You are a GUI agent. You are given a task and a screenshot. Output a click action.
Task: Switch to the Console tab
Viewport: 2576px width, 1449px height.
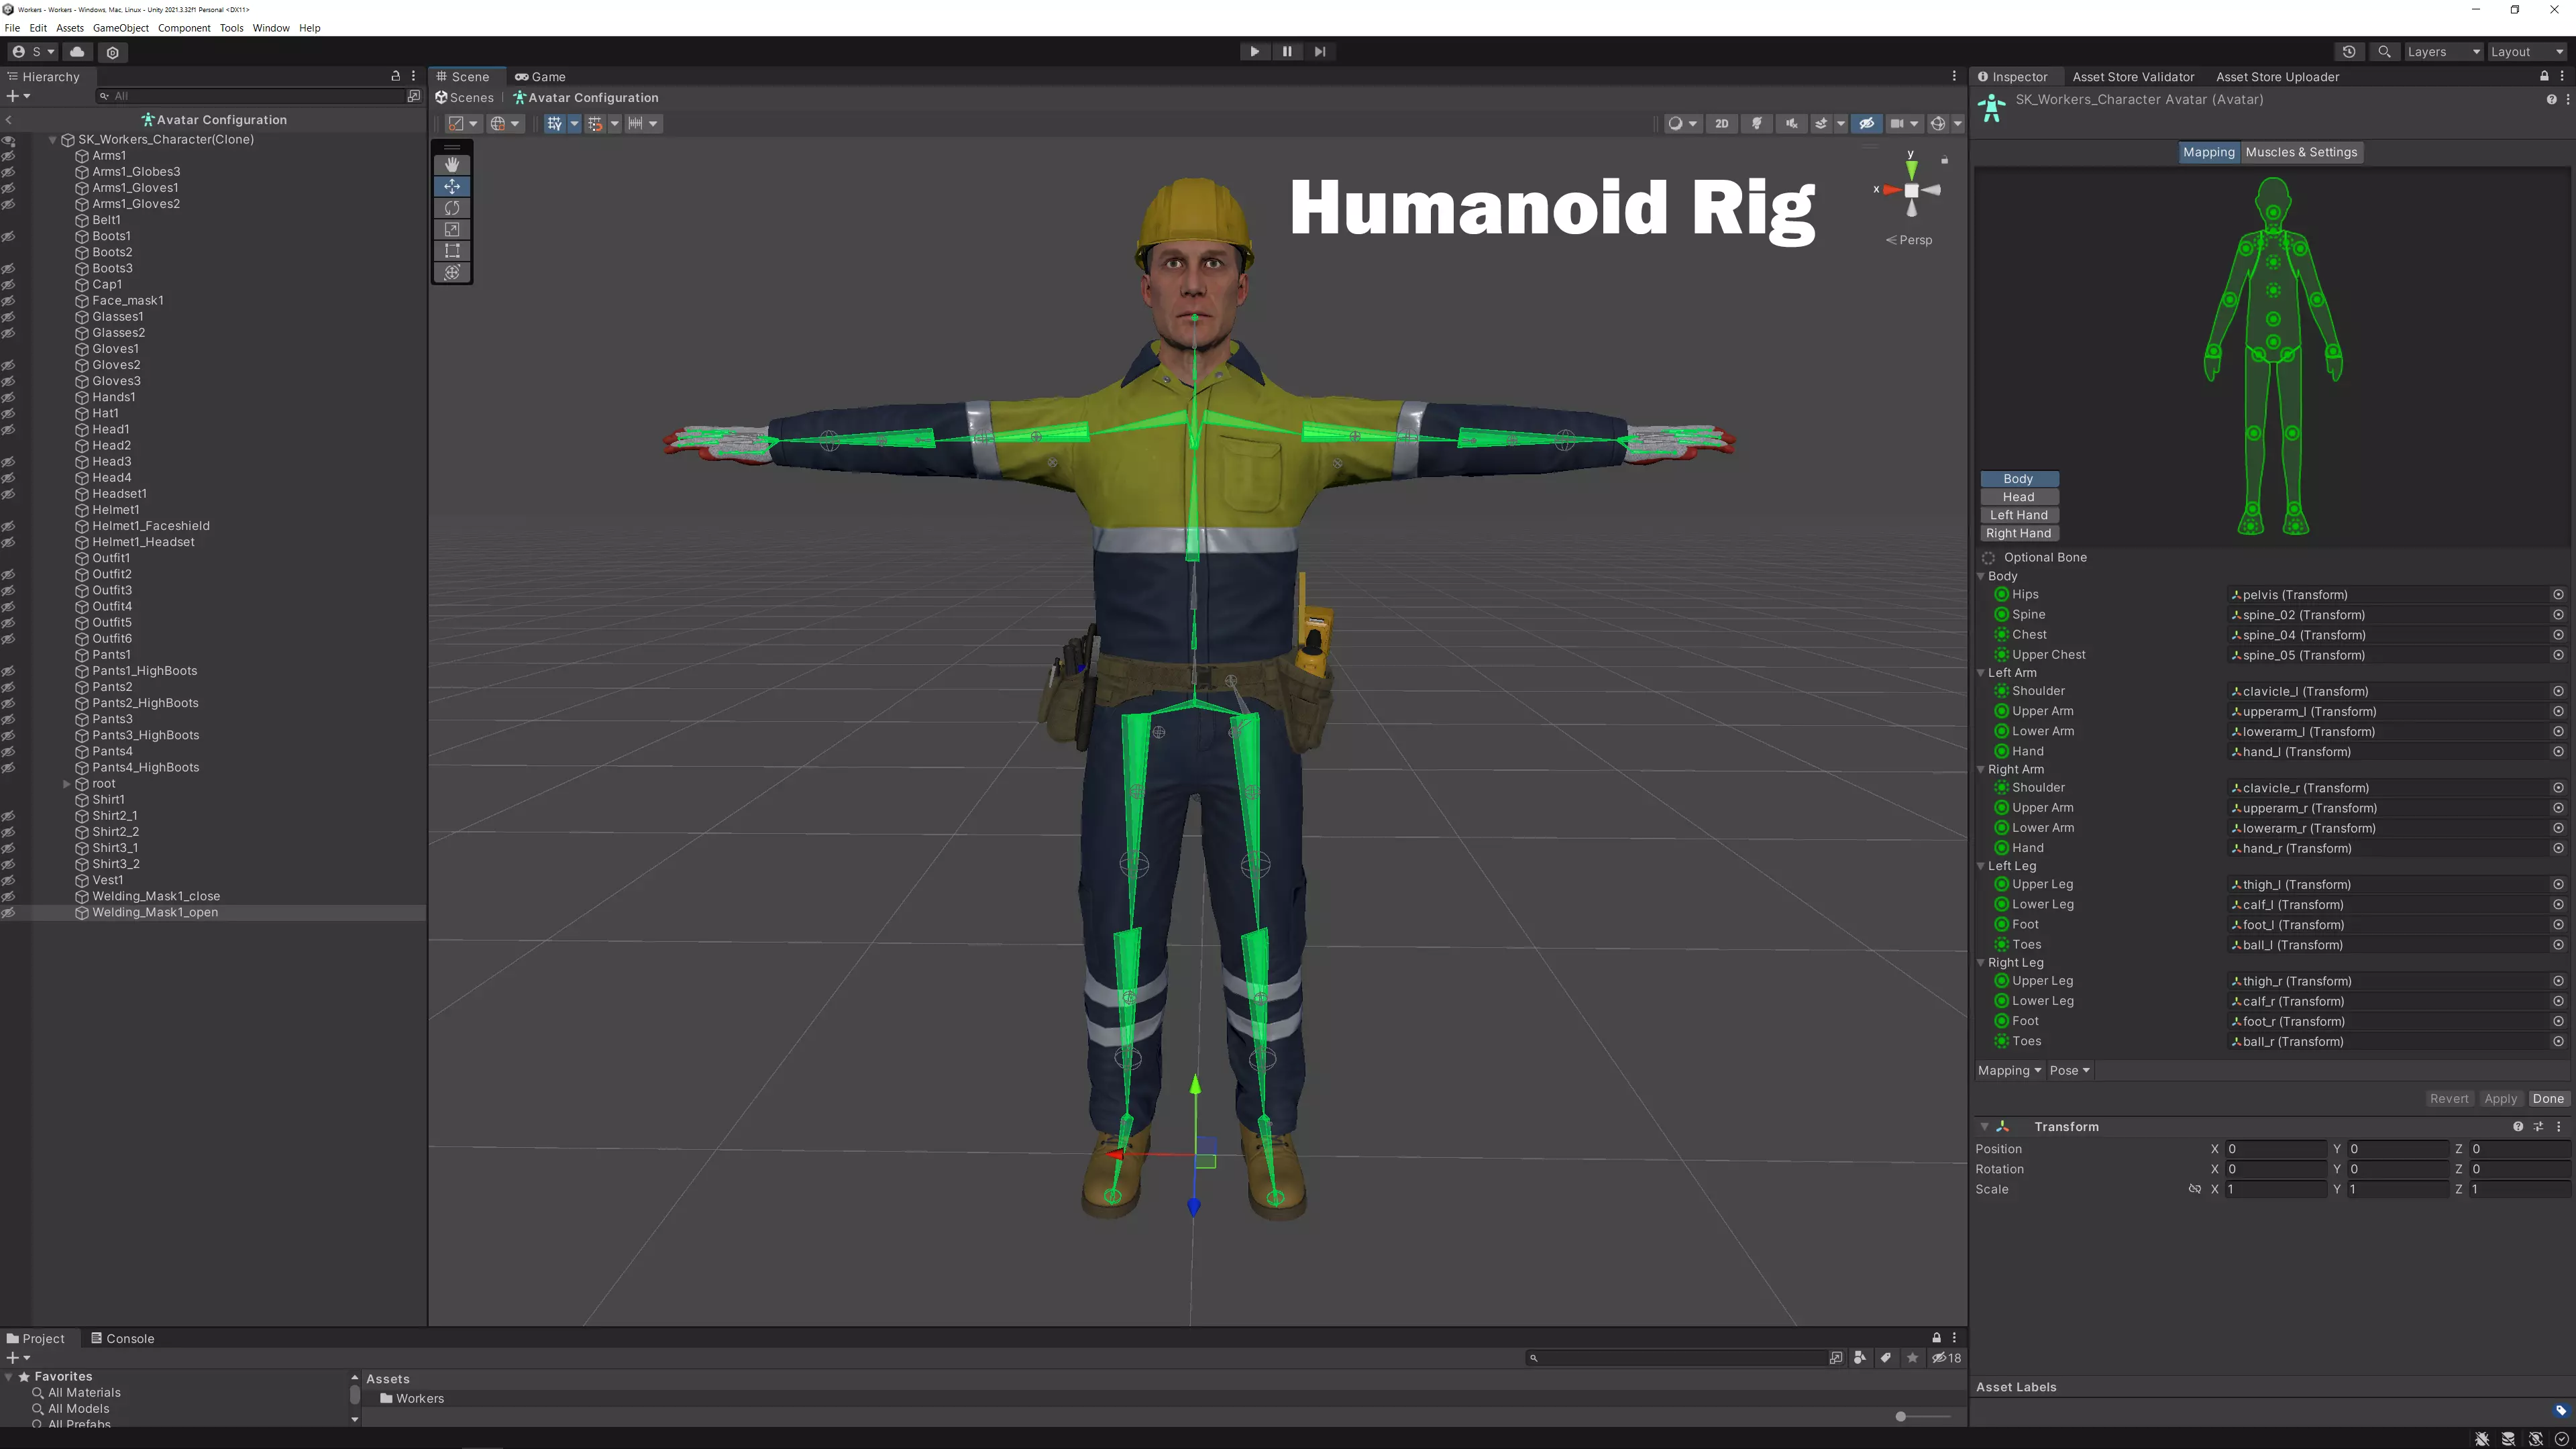(x=123, y=1339)
